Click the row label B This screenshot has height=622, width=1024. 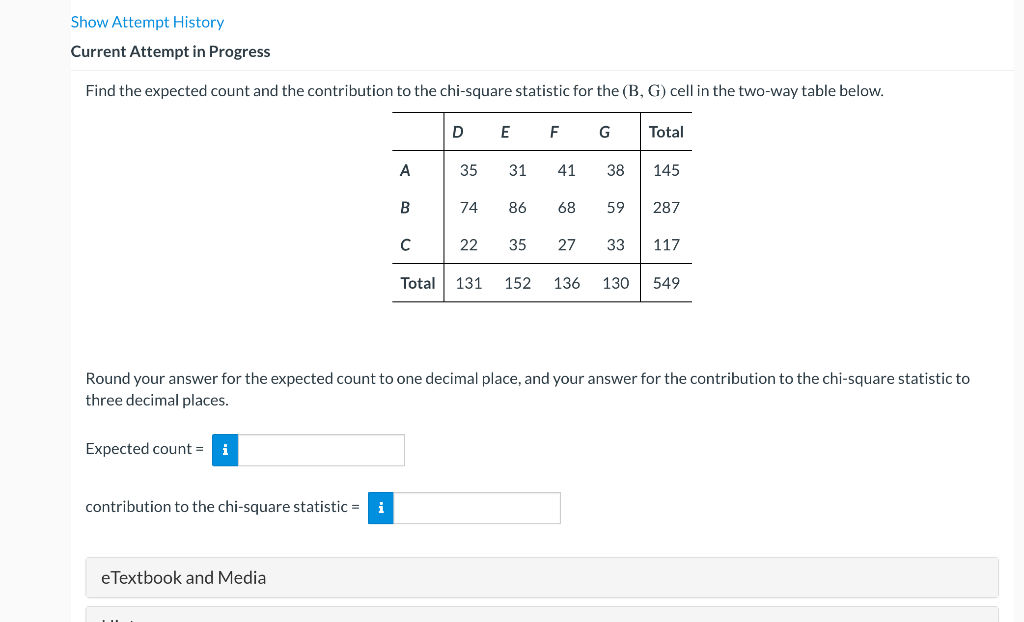point(404,207)
